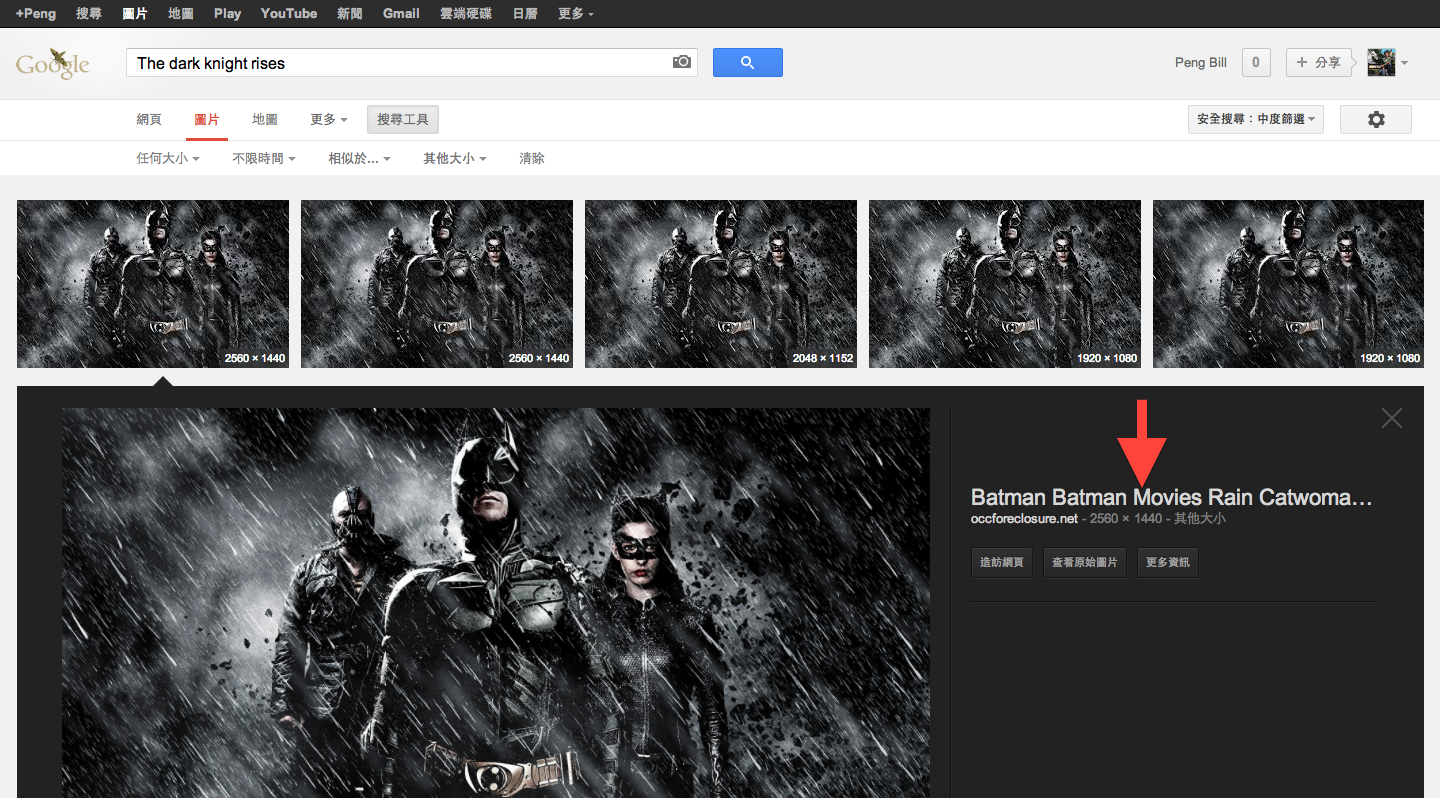The image size is (1440, 798).
Task: Select the 2048 × 1152 thumbnail
Action: pos(721,284)
